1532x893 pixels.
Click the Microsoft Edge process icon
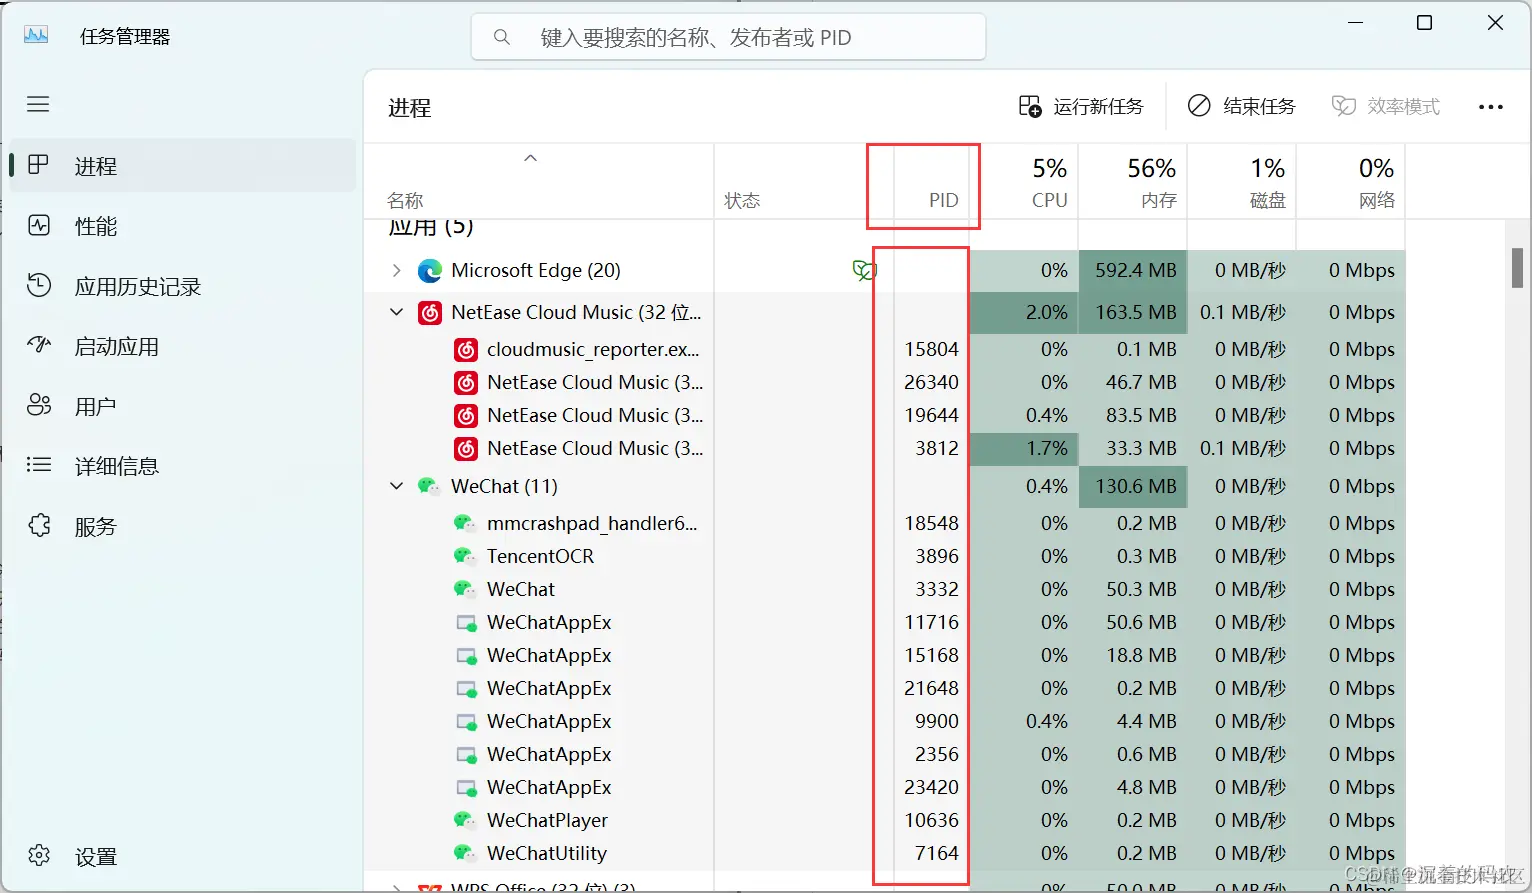pos(430,271)
